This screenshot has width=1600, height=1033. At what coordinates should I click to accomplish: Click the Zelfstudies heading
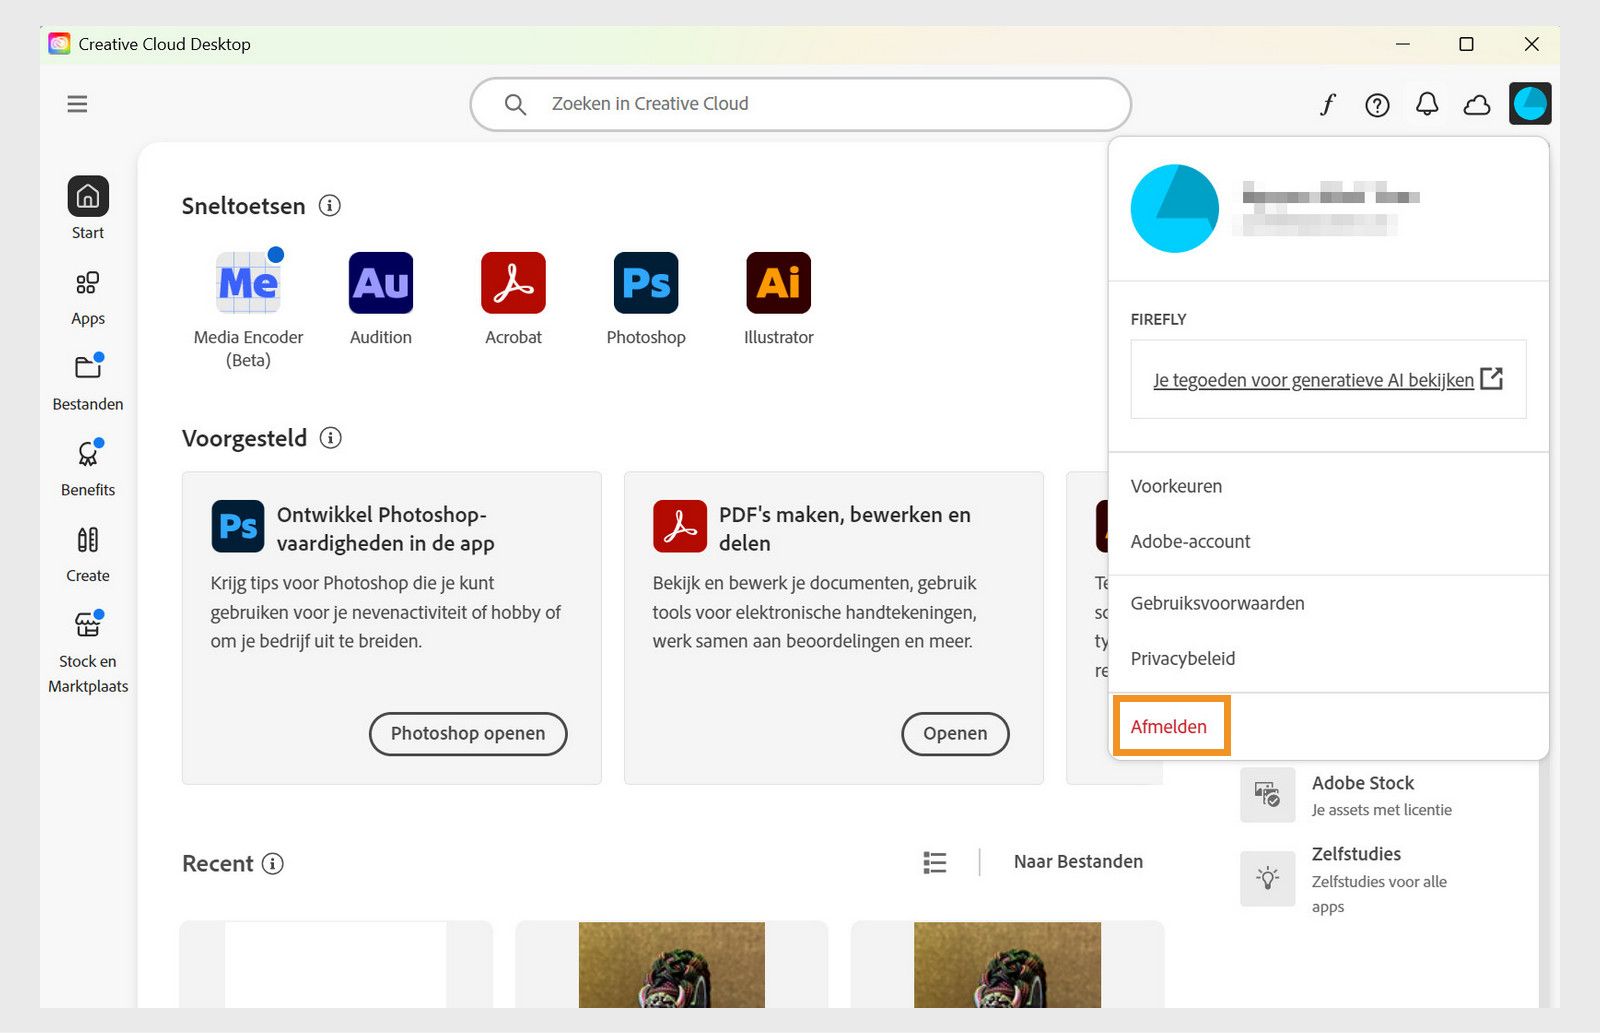tap(1356, 854)
